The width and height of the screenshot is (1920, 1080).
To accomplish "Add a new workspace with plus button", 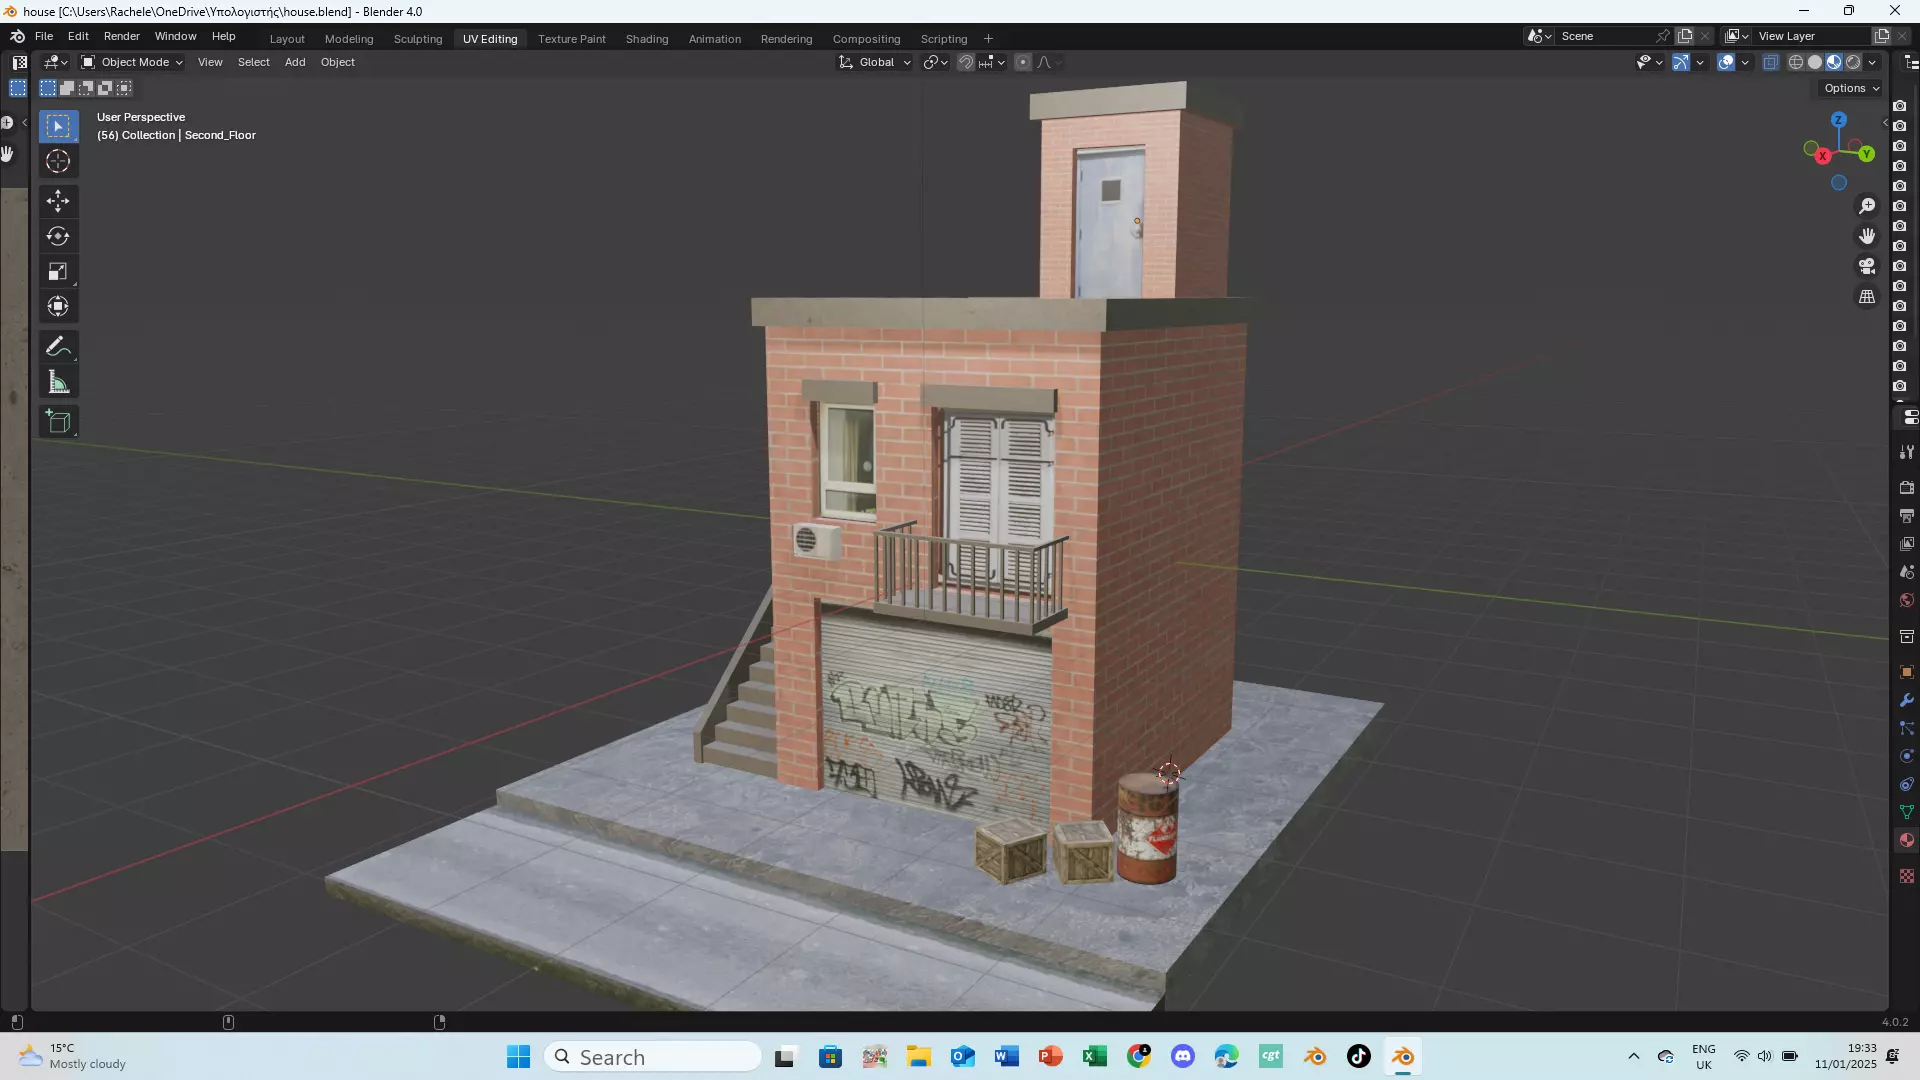I will click(x=988, y=39).
